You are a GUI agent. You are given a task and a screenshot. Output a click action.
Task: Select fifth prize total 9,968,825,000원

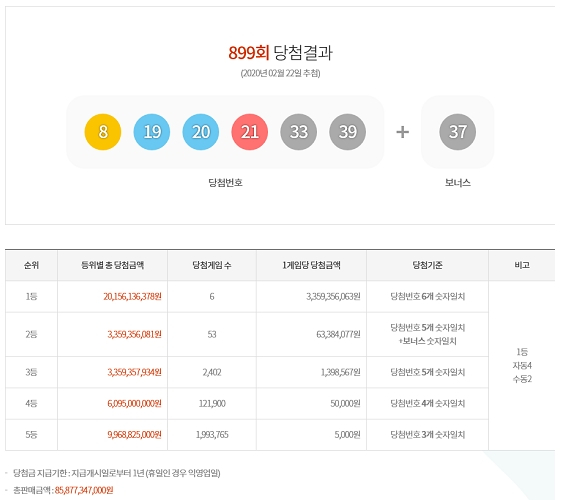point(135,435)
